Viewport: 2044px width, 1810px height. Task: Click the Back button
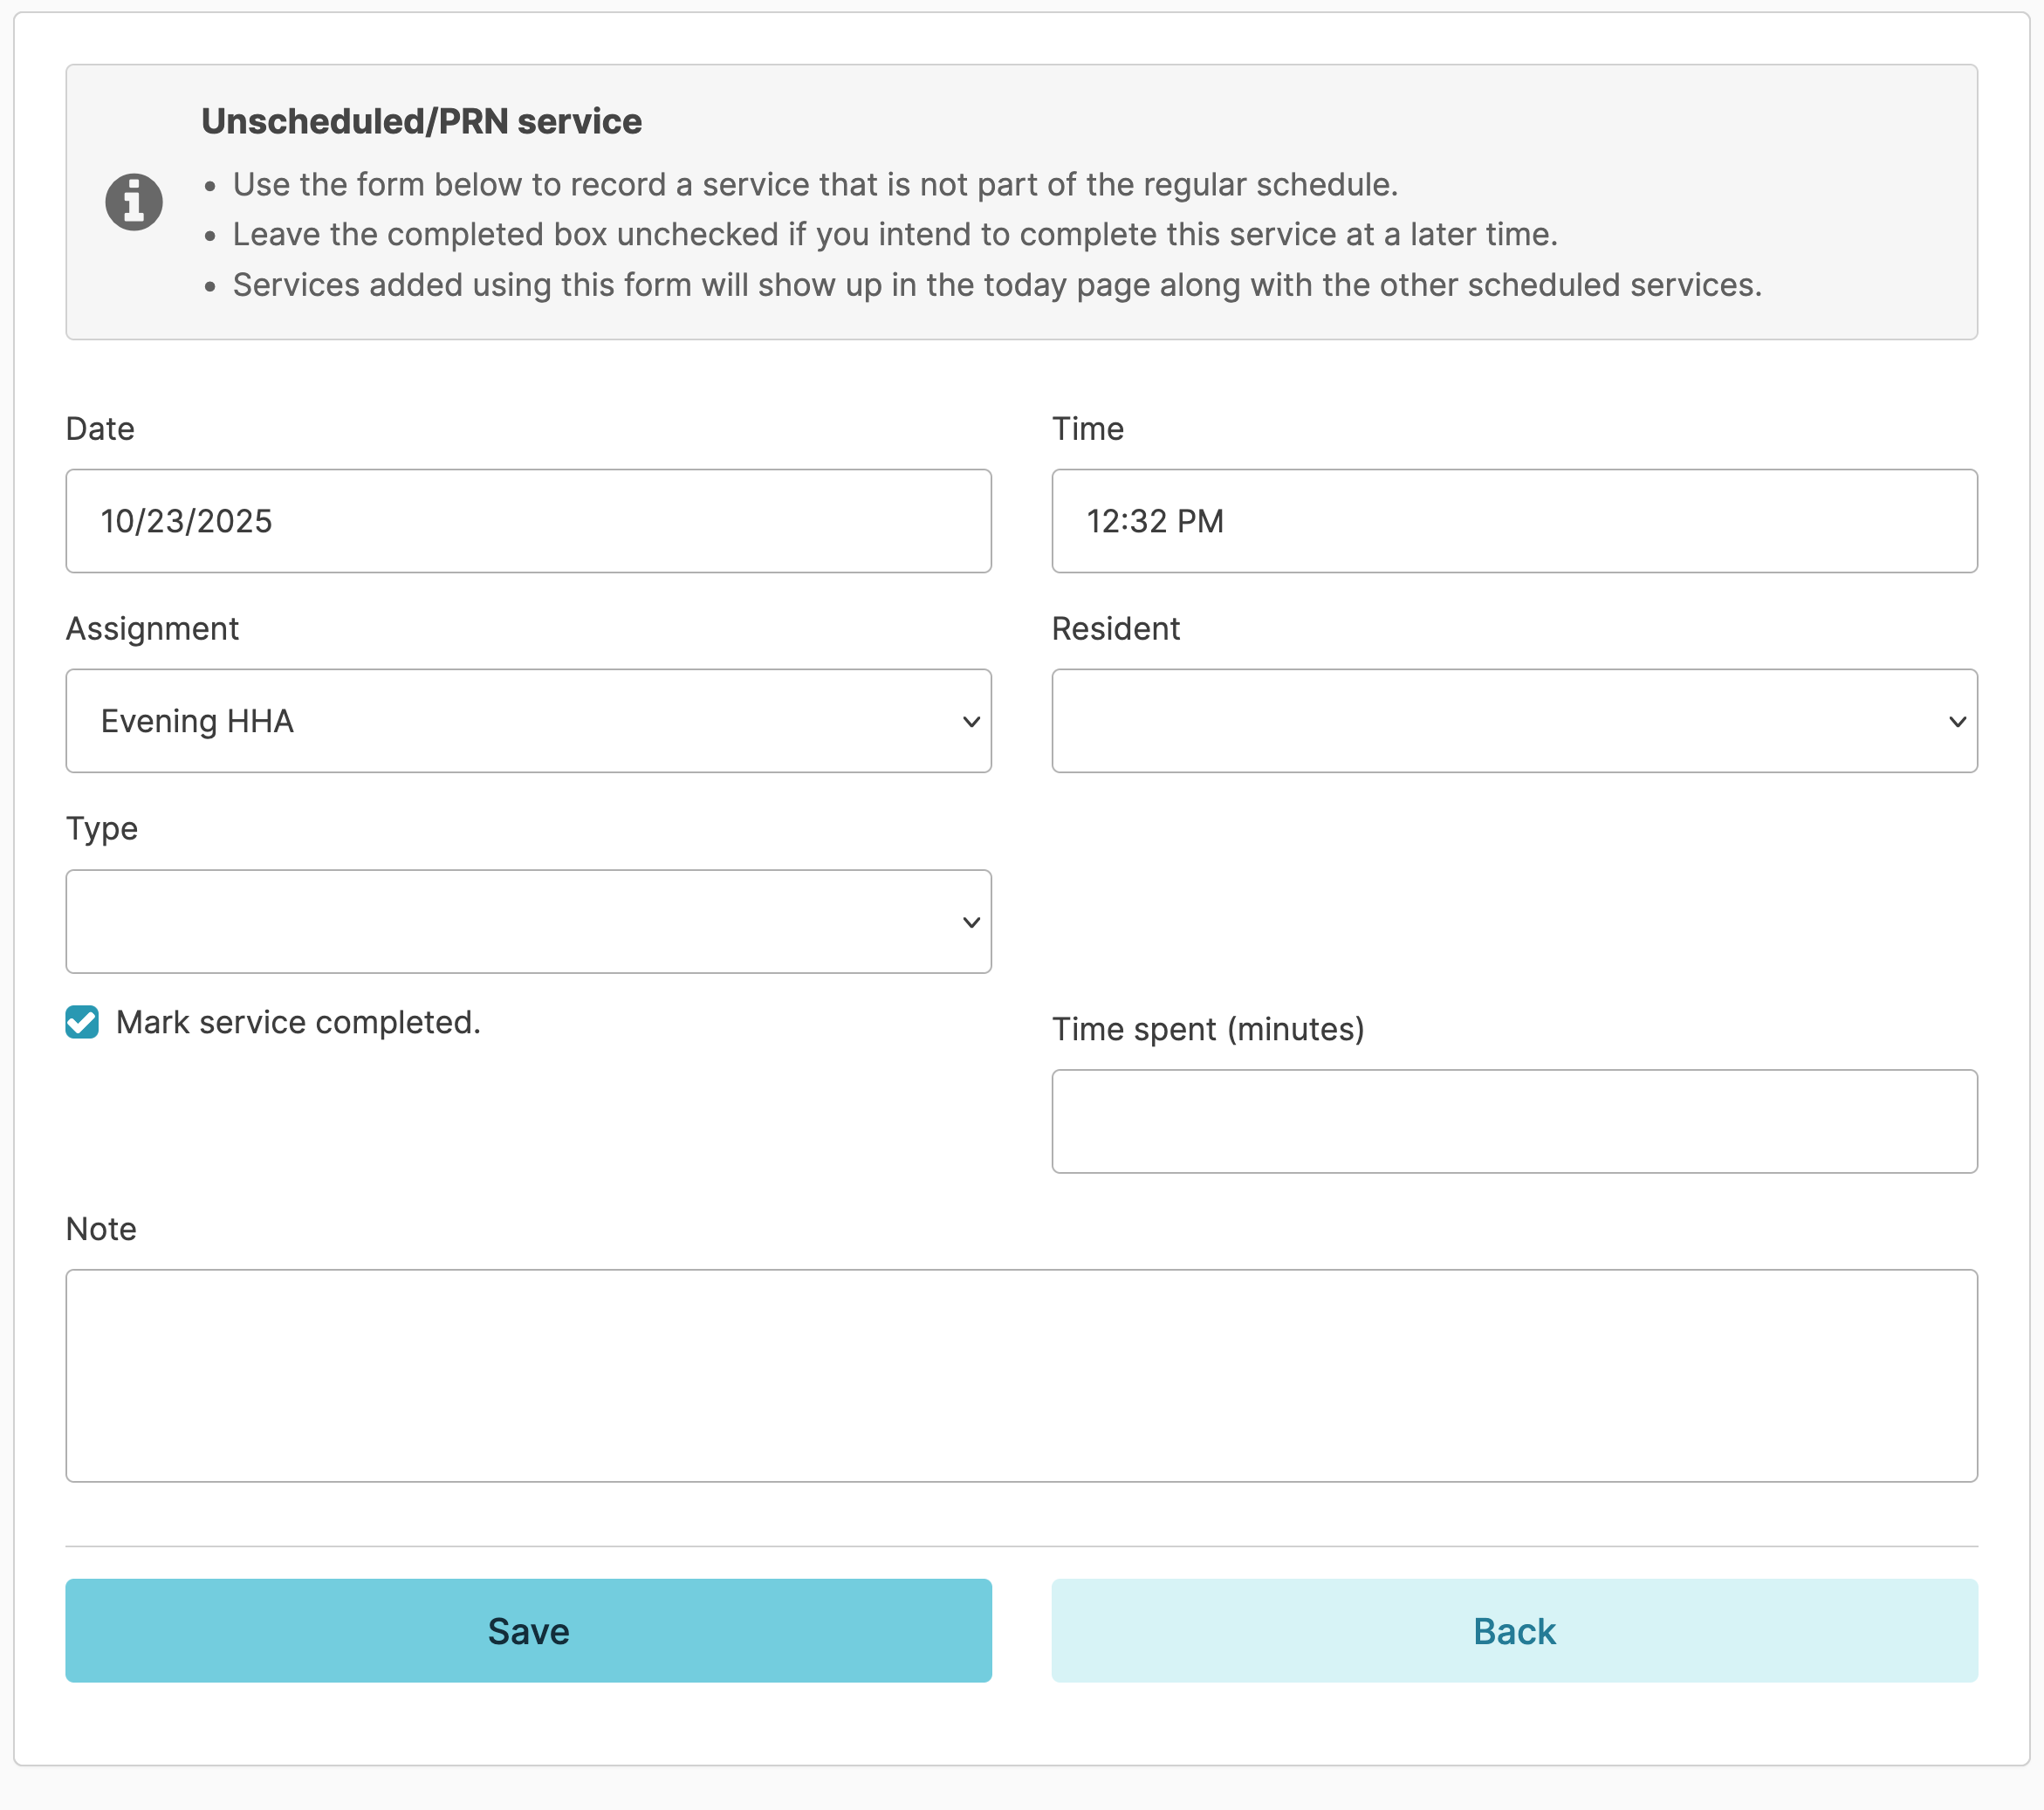click(1513, 1630)
